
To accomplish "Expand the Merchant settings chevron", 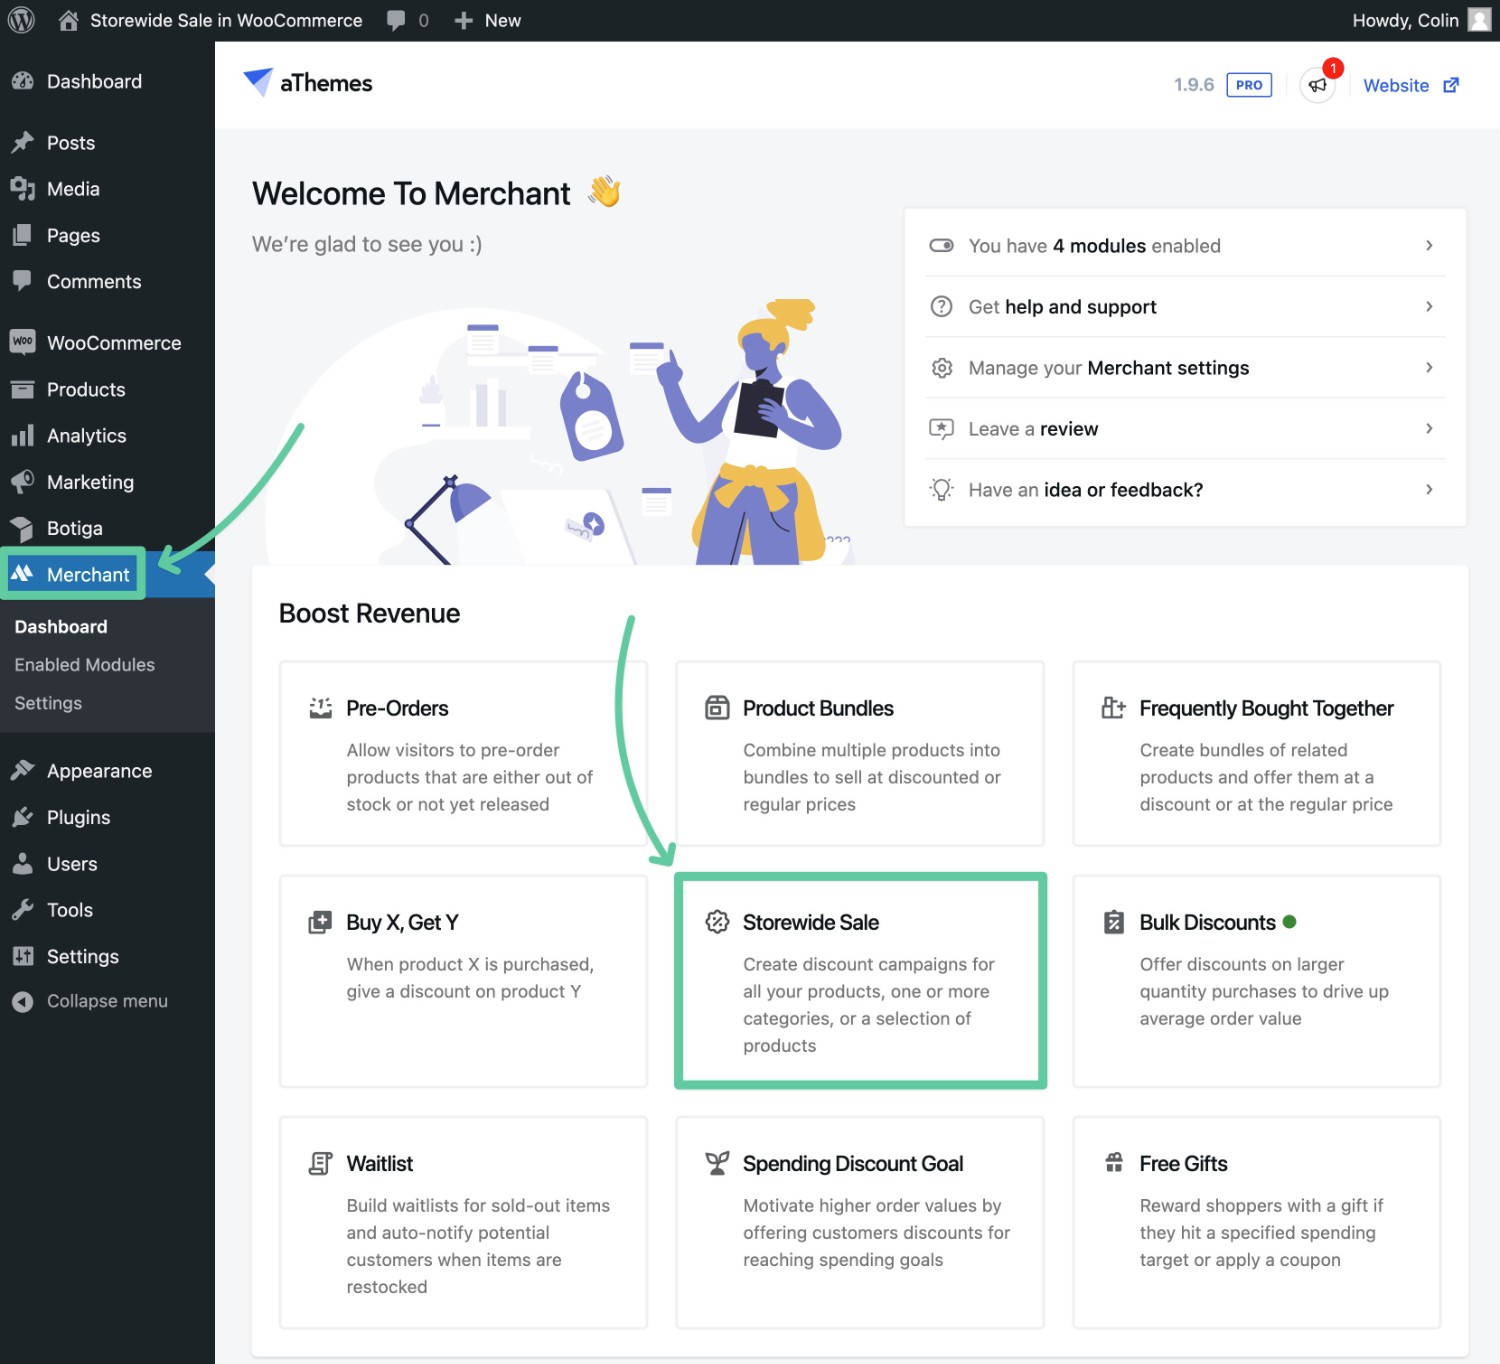I will tap(1429, 367).
